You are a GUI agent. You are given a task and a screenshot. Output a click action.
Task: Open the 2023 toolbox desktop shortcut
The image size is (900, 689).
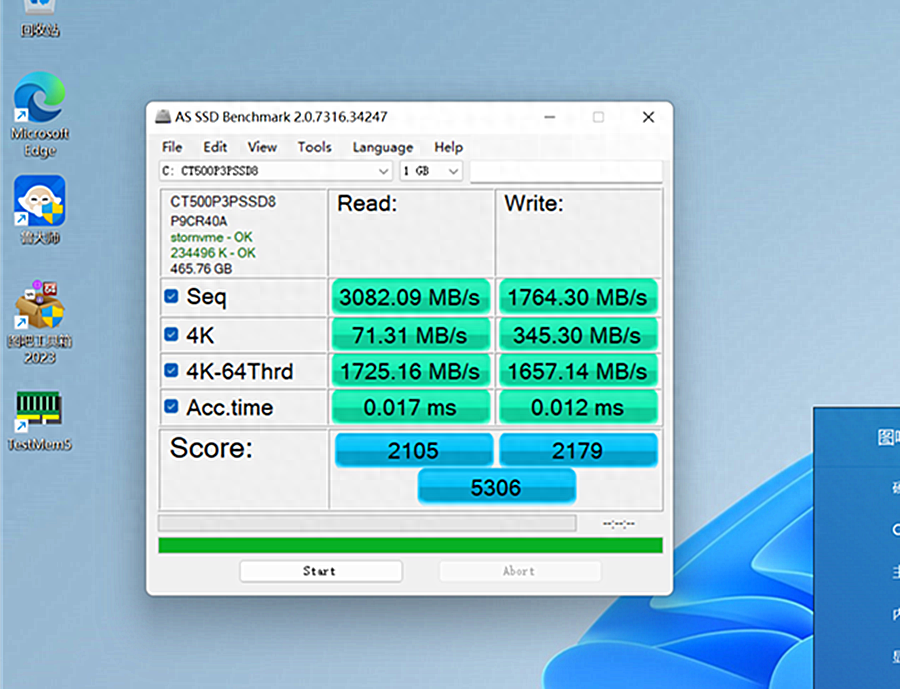coord(40,322)
